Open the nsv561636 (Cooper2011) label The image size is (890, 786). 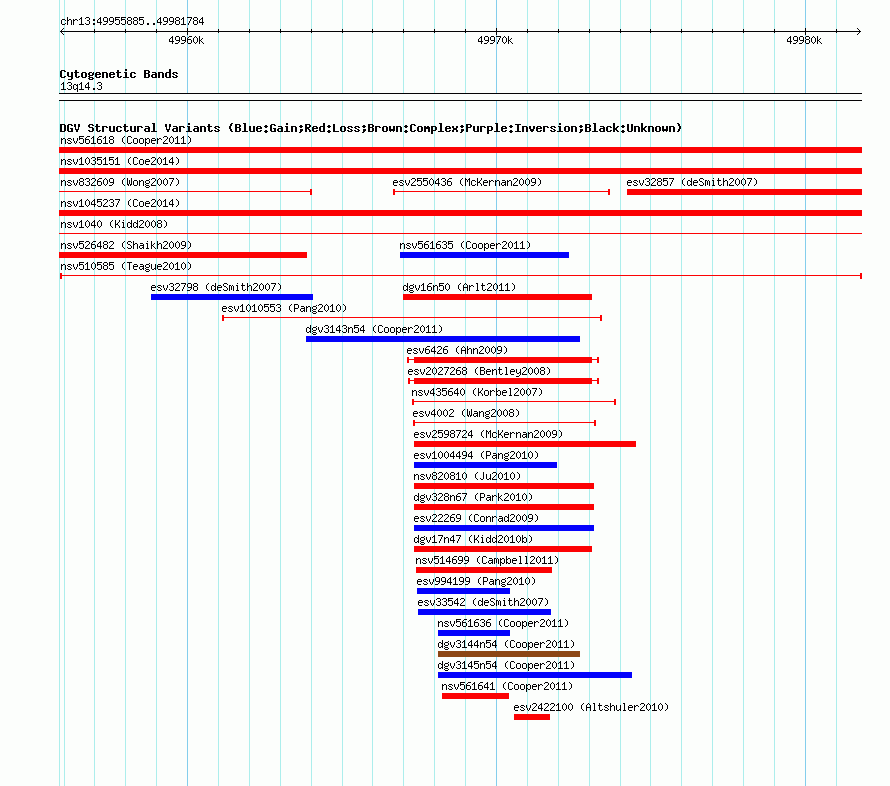tap(503, 623)
